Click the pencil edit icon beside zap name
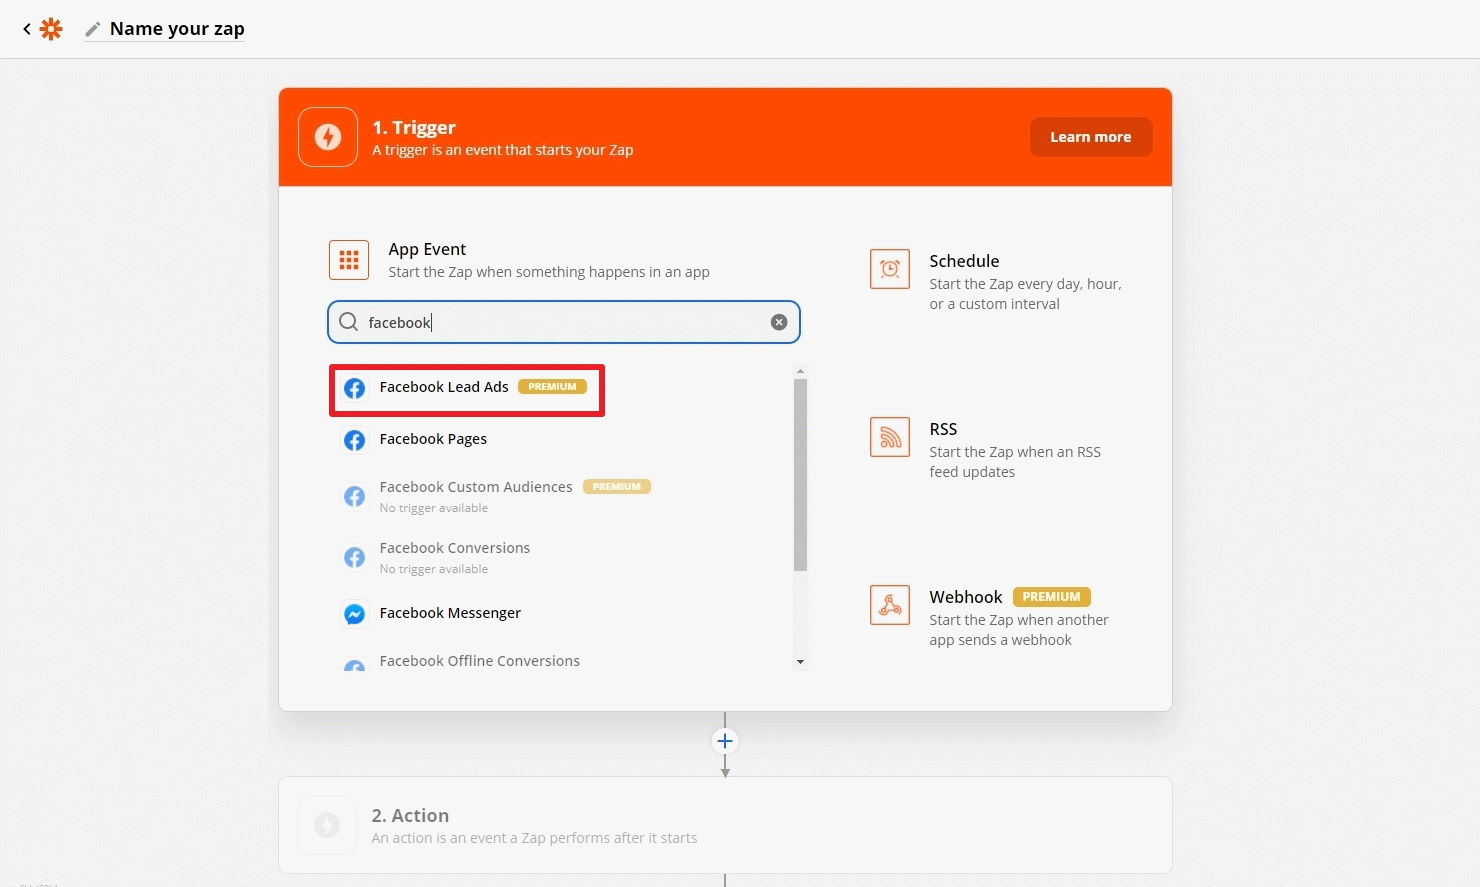The width and height of the screenshot is (1480, 887). (x=93, y=29)
